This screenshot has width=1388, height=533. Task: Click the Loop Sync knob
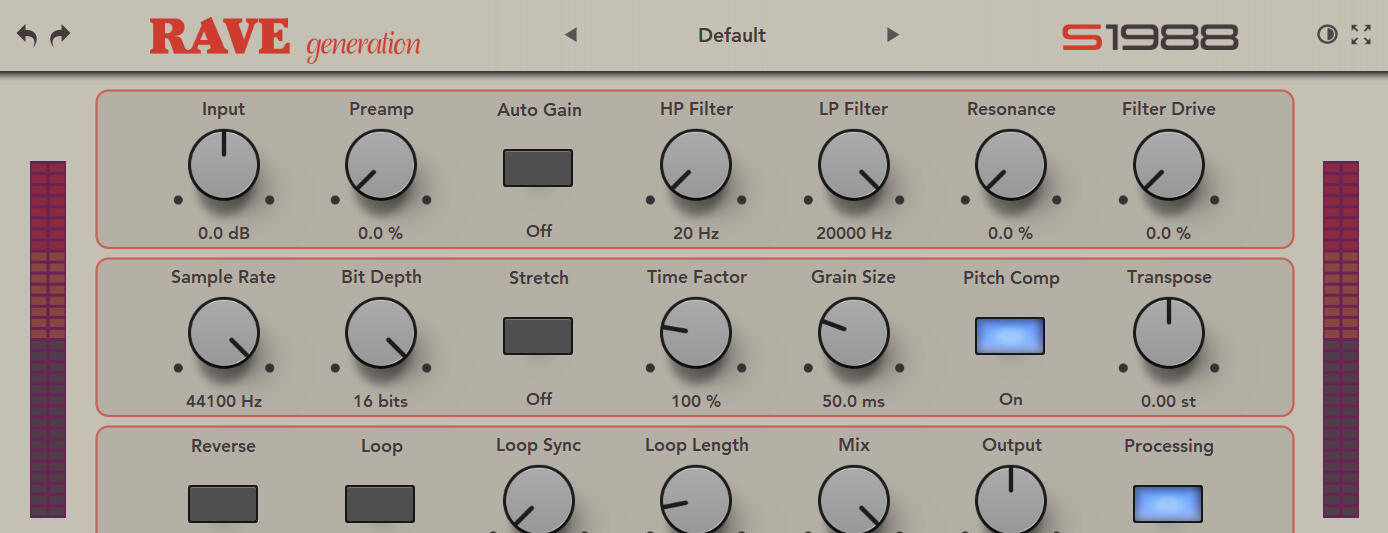click(x=539, y=499)
